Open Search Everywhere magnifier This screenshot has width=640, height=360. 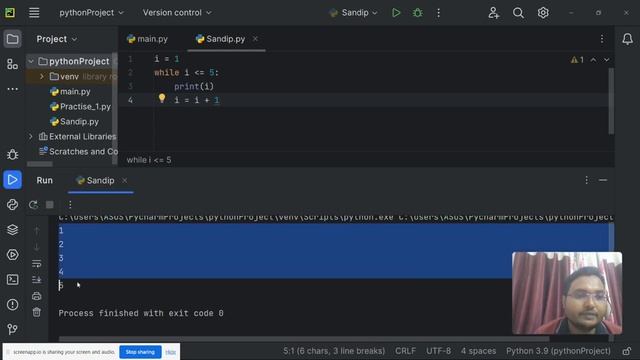(518, 13)
